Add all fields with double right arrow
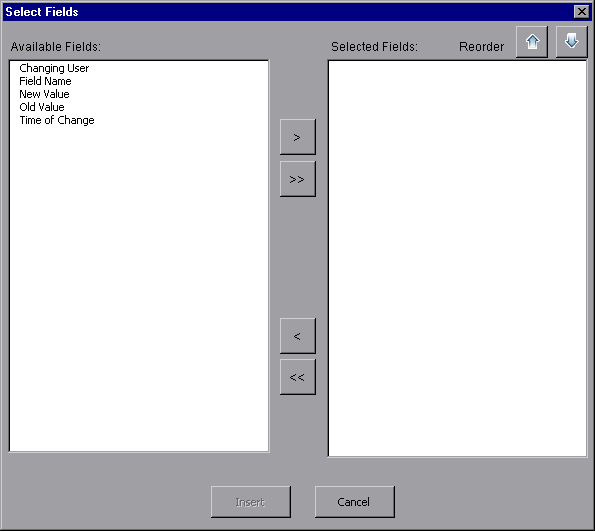 pos(298,179)
